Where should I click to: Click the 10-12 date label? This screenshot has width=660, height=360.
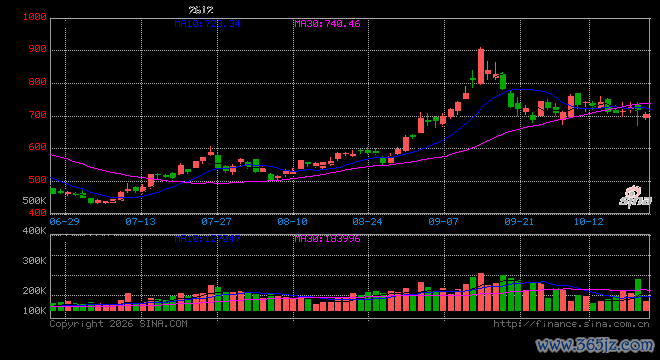click(588, 221)
